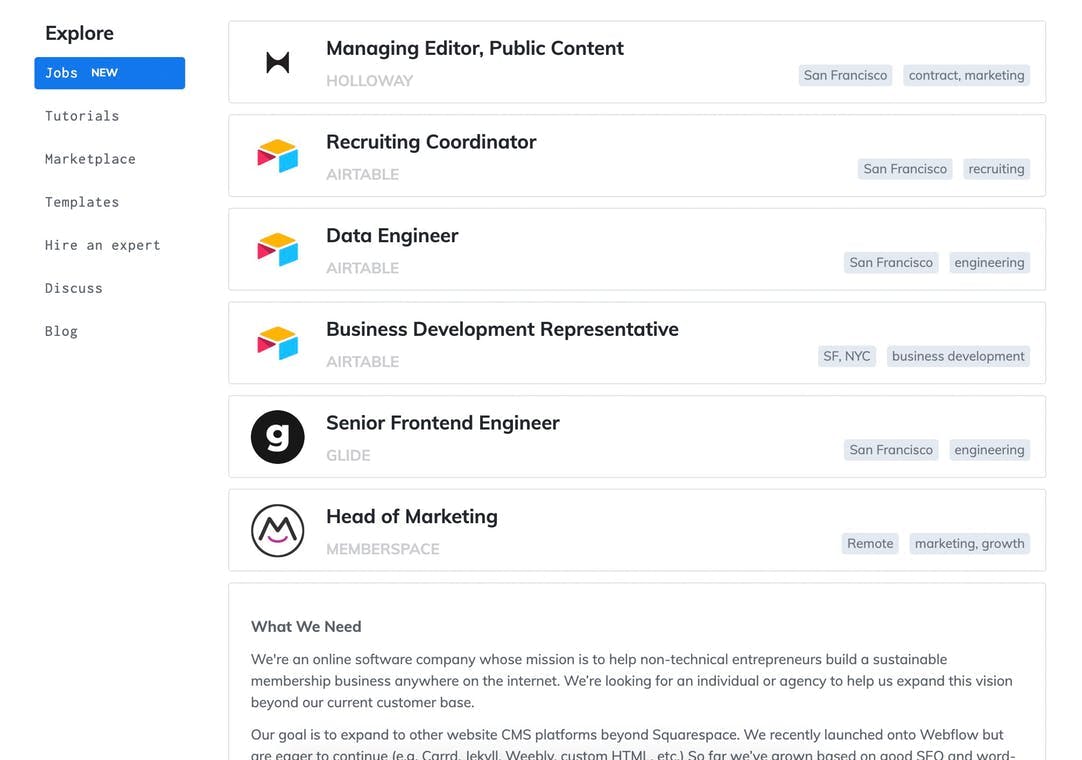The width and height of the screenshot is (1082, 760).
Task: Click the Remote tag on Head of Marketing
Action: pyautogui.click(x=870, y=543)
